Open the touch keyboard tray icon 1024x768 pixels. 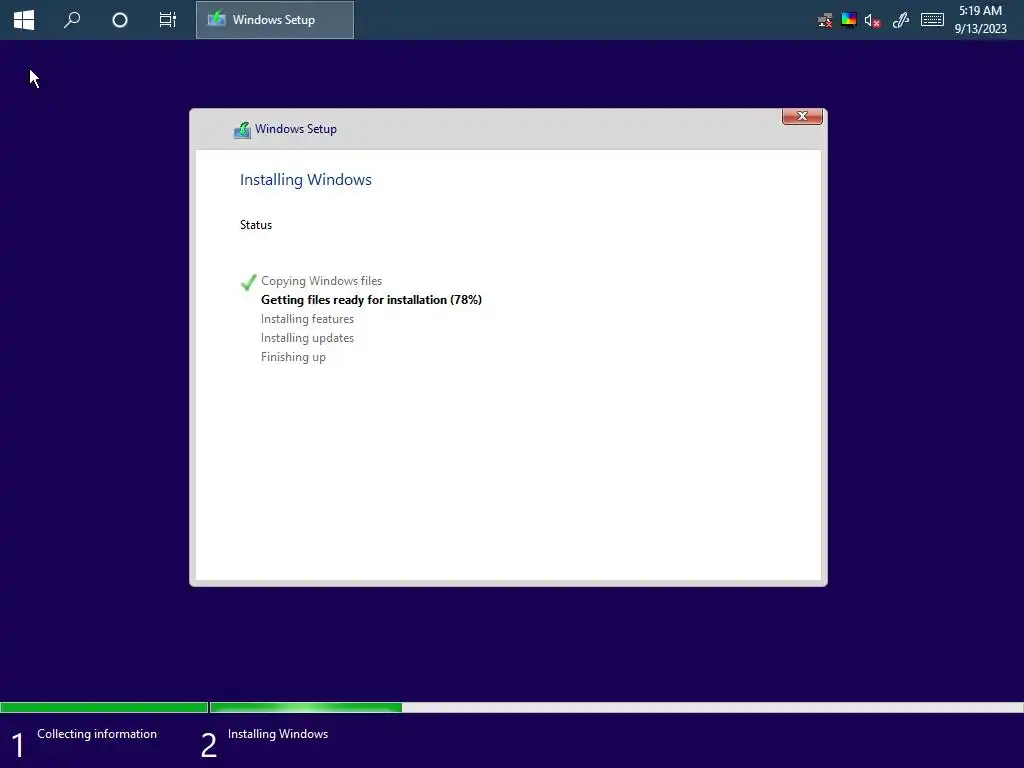(932, 20)
